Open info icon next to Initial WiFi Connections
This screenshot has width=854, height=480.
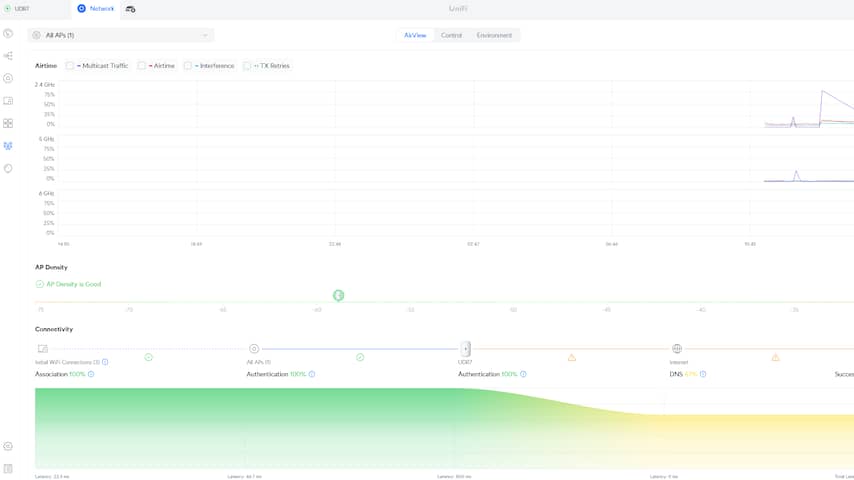105,362
